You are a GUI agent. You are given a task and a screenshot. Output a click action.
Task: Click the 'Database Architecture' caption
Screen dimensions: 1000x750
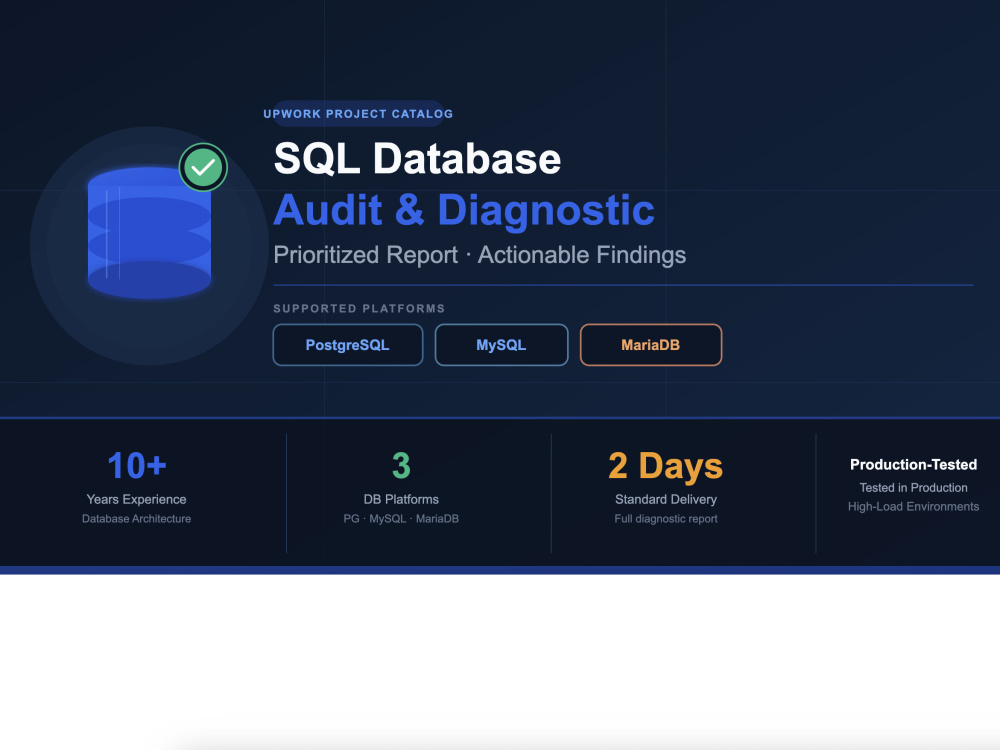(x=136, y=519)
